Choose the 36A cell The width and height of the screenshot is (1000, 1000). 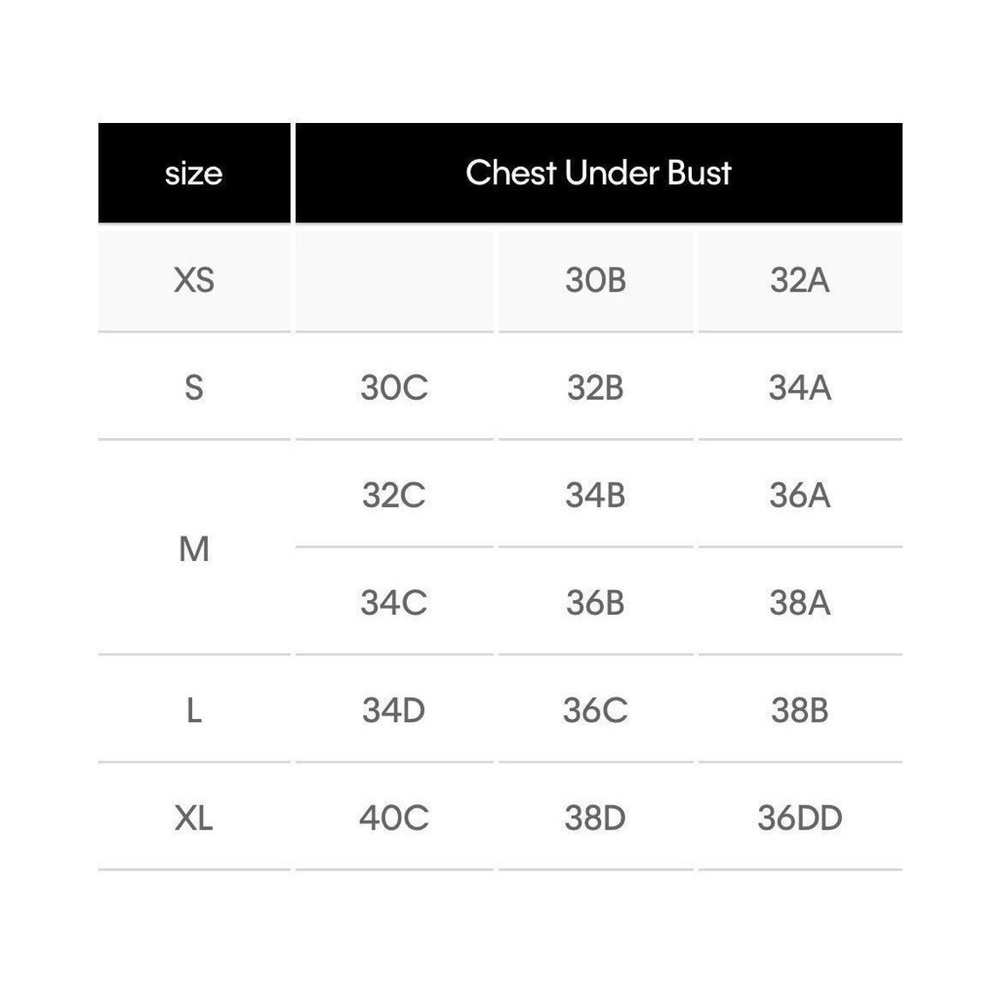tap(800, 495)
